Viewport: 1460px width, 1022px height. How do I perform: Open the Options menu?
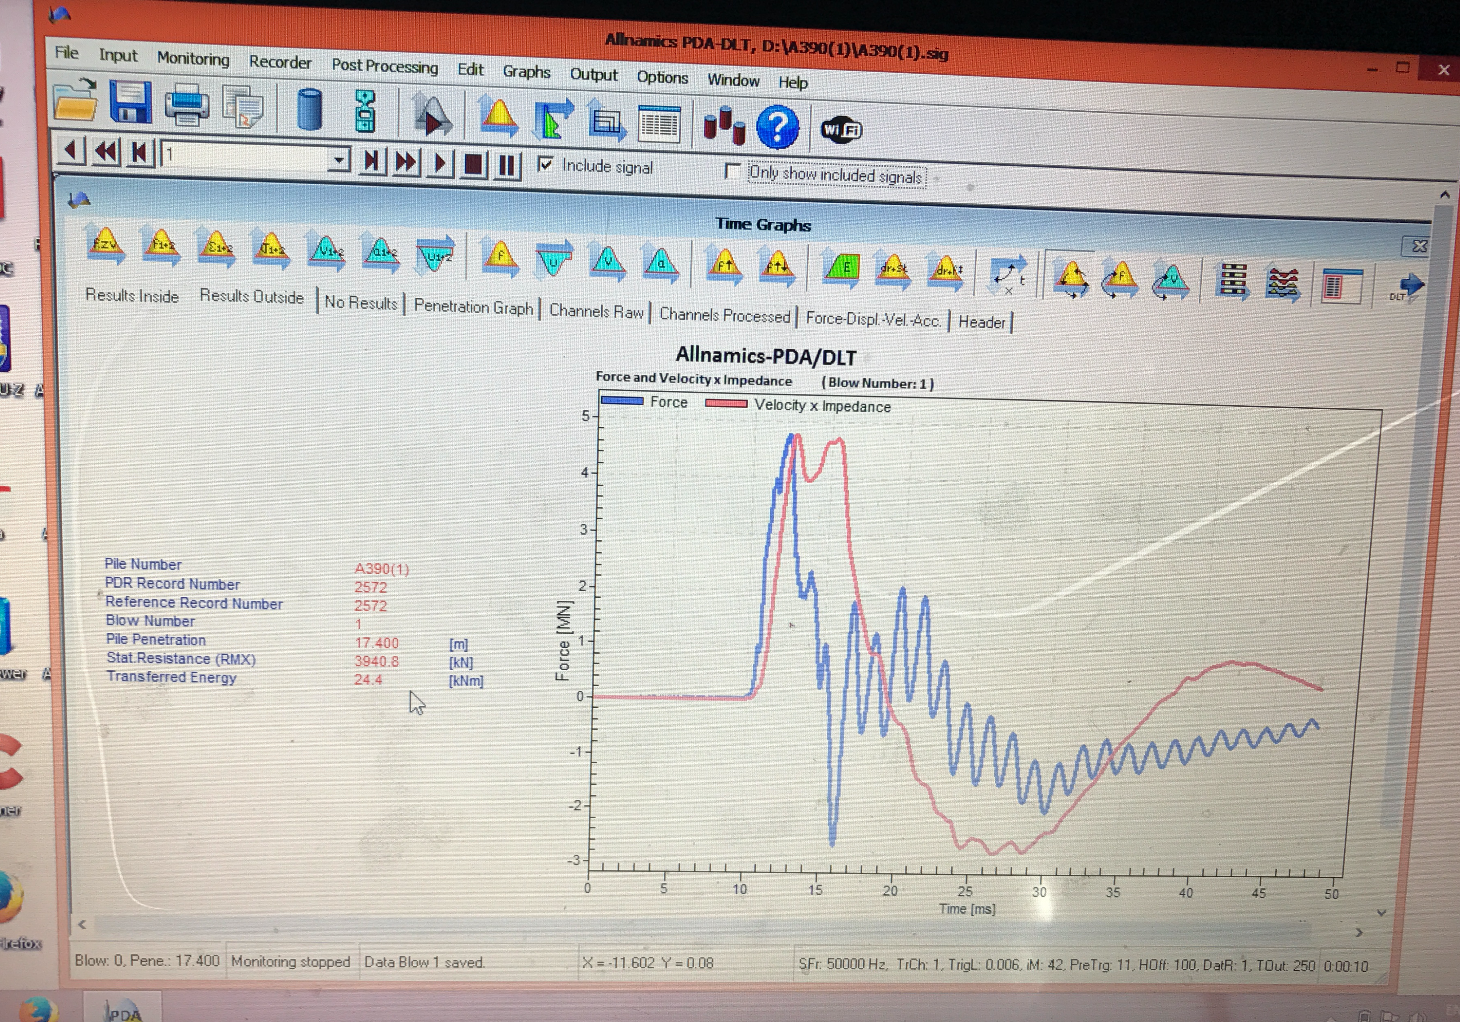[x=663, y=77]
